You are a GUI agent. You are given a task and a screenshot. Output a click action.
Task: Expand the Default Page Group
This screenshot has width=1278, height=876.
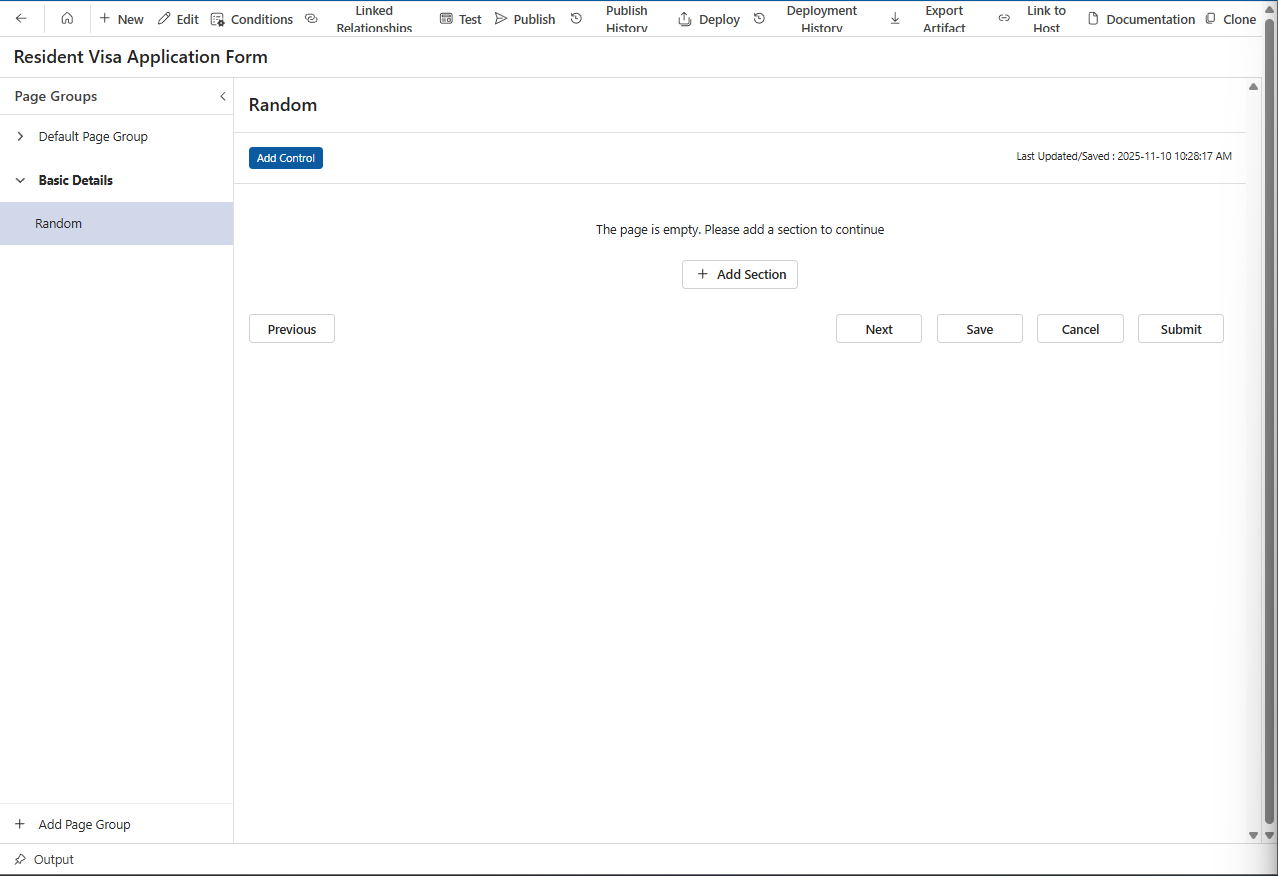[20, 136]
